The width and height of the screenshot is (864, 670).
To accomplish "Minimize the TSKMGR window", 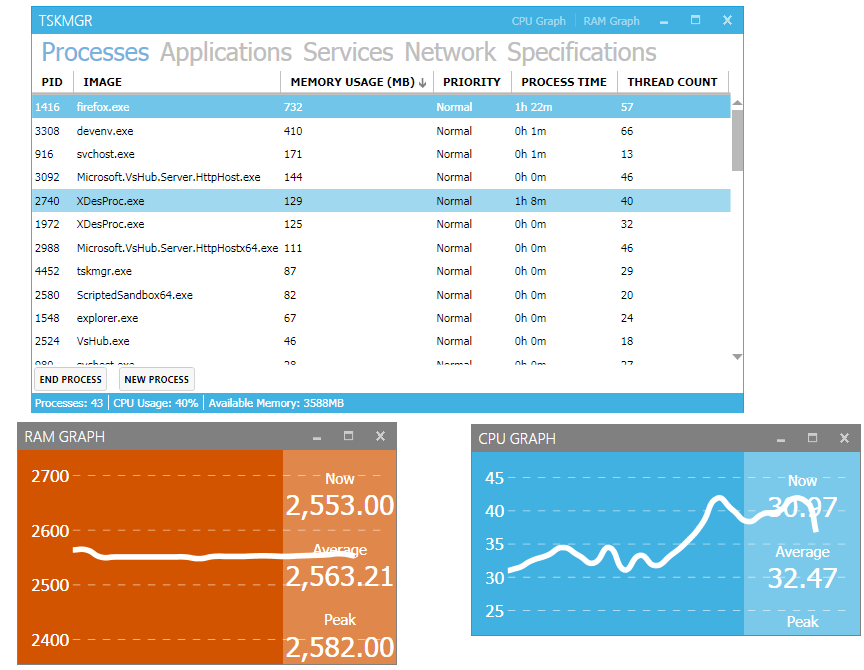I will click(663, 21).
